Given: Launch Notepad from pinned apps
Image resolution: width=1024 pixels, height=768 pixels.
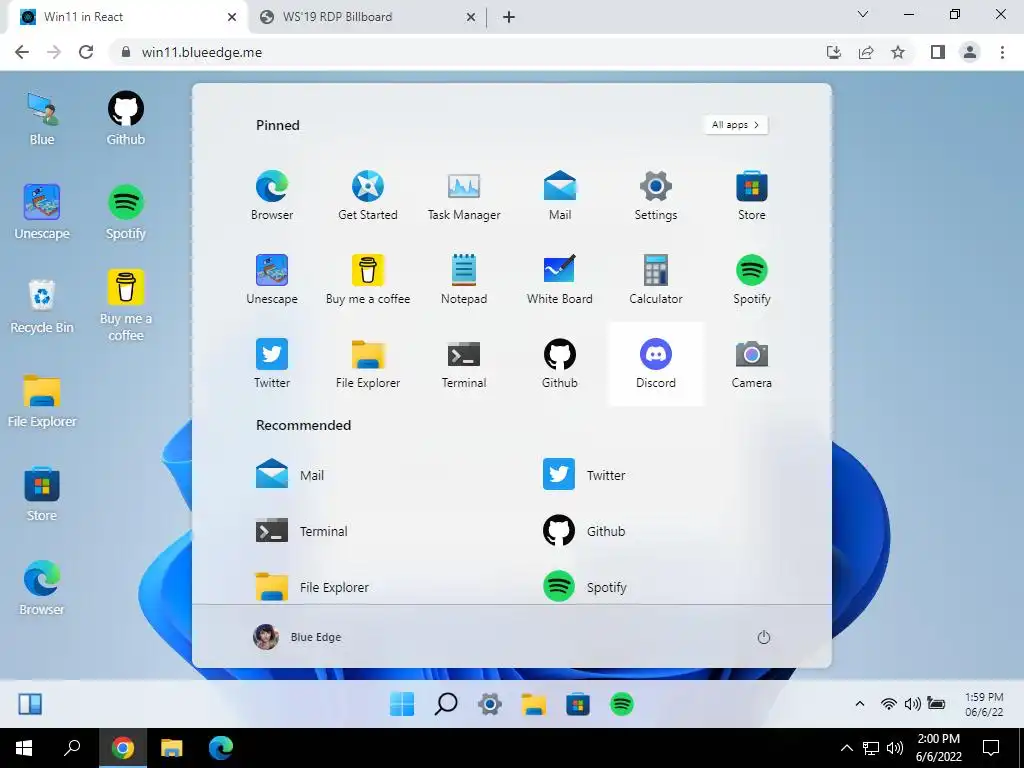Looking at the screenshot, I should pyautogui.click(x=464, y=280).
